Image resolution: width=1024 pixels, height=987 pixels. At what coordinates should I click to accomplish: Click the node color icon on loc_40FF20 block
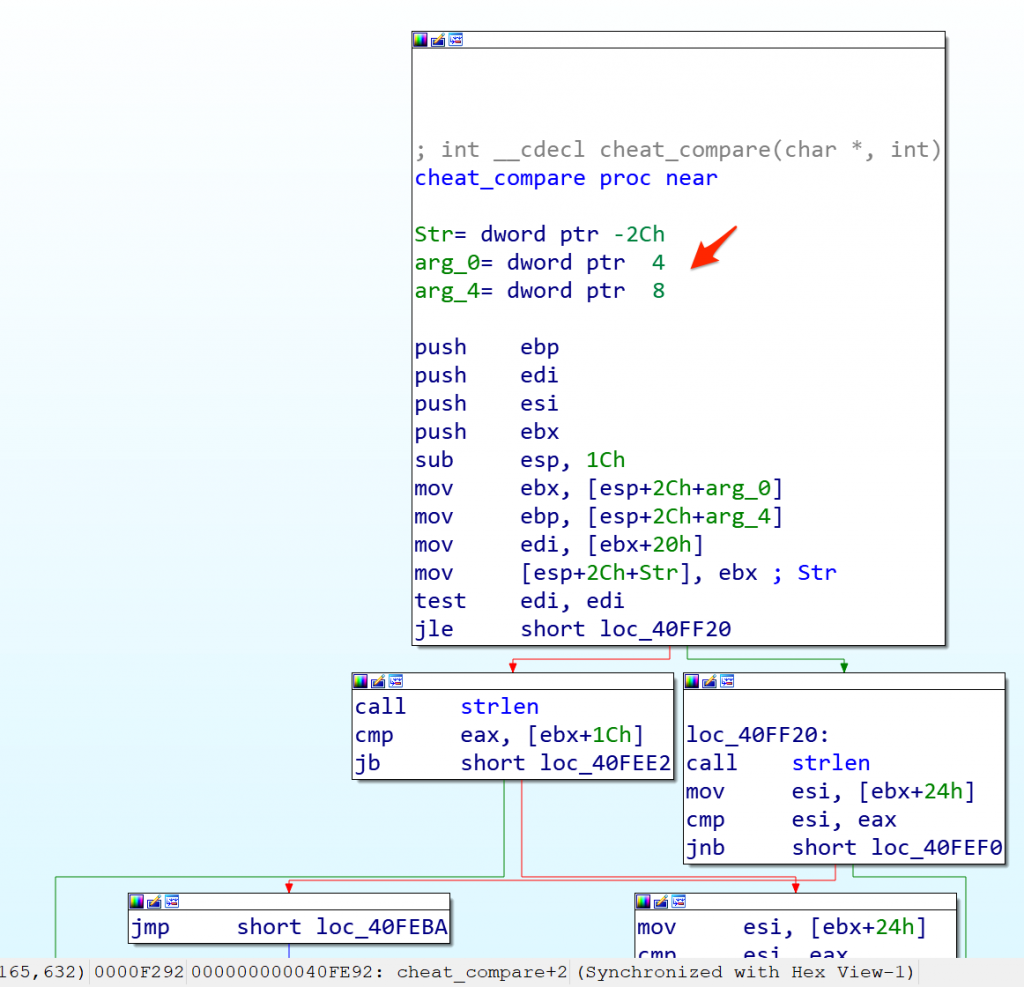[692, 681]
